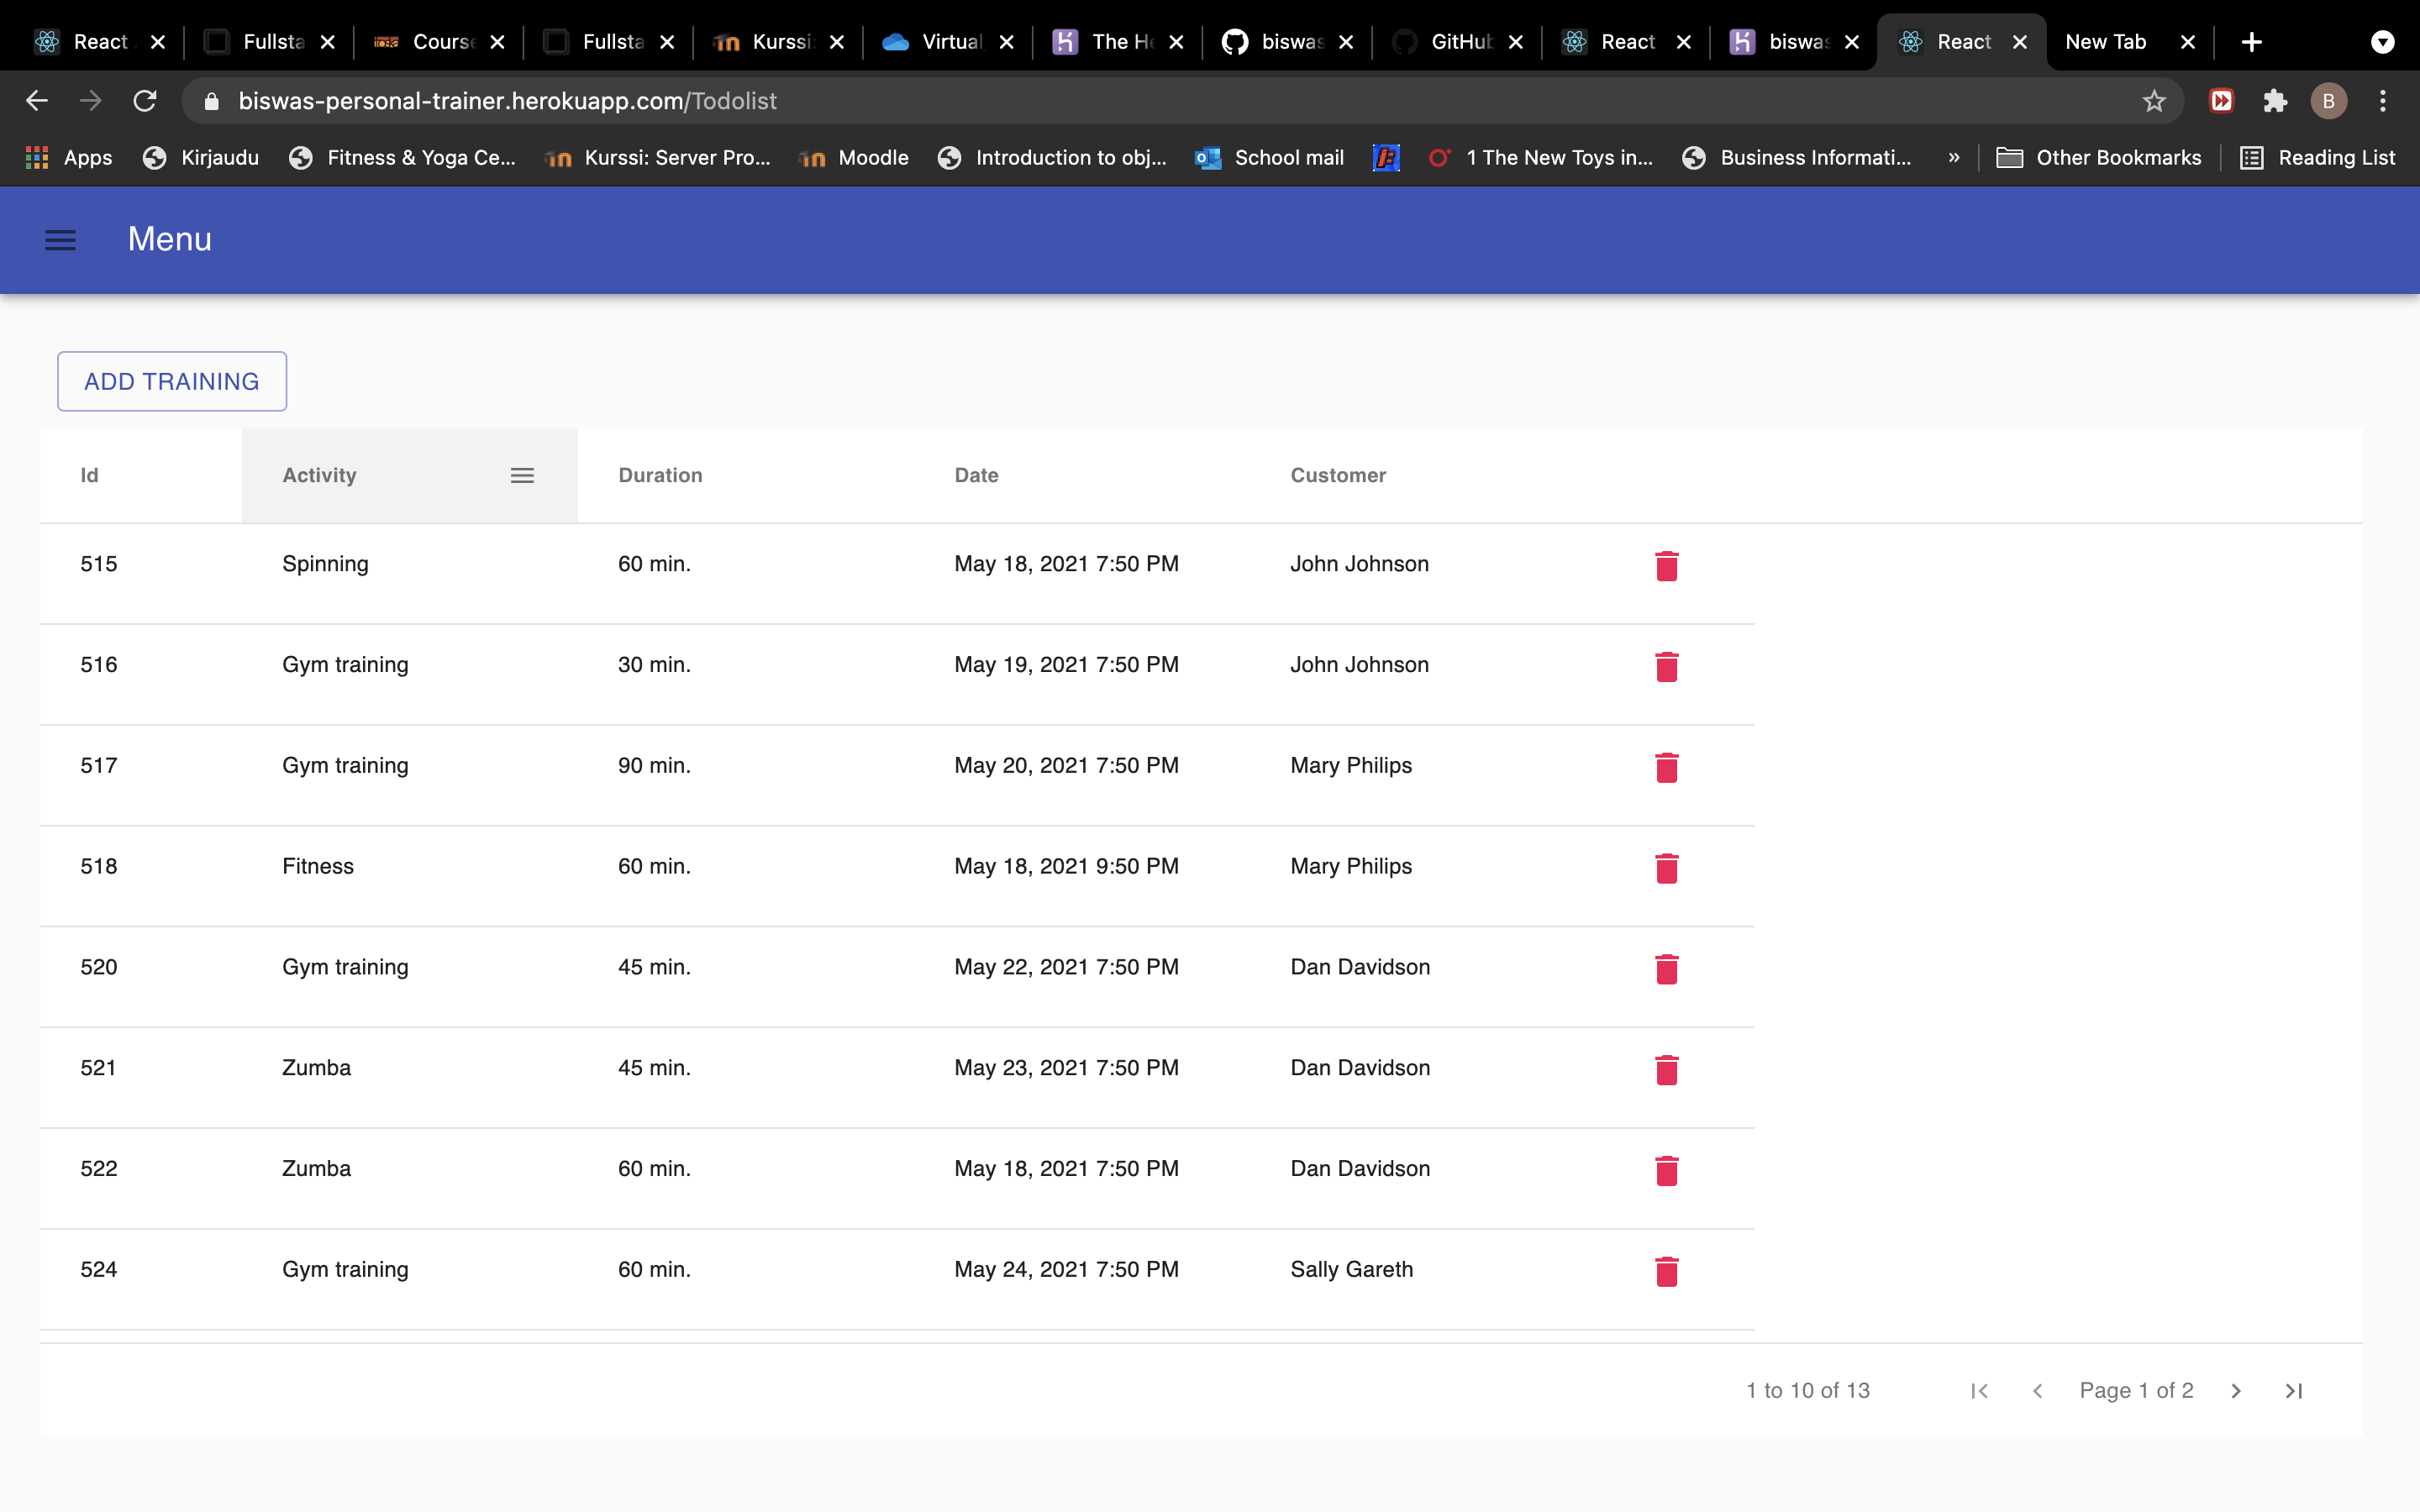Sort by the Activity column header
This screenshot has width=2420, height=1512.
[x=319, y=475]
